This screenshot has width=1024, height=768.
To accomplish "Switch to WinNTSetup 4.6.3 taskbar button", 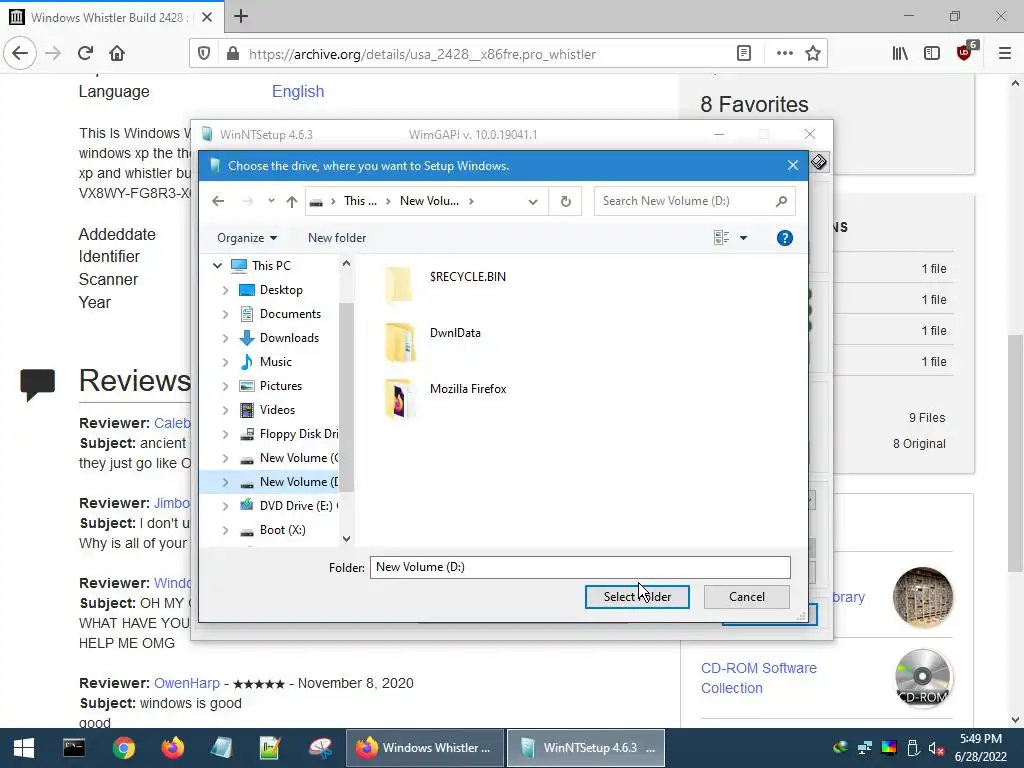I will point(586,748).
